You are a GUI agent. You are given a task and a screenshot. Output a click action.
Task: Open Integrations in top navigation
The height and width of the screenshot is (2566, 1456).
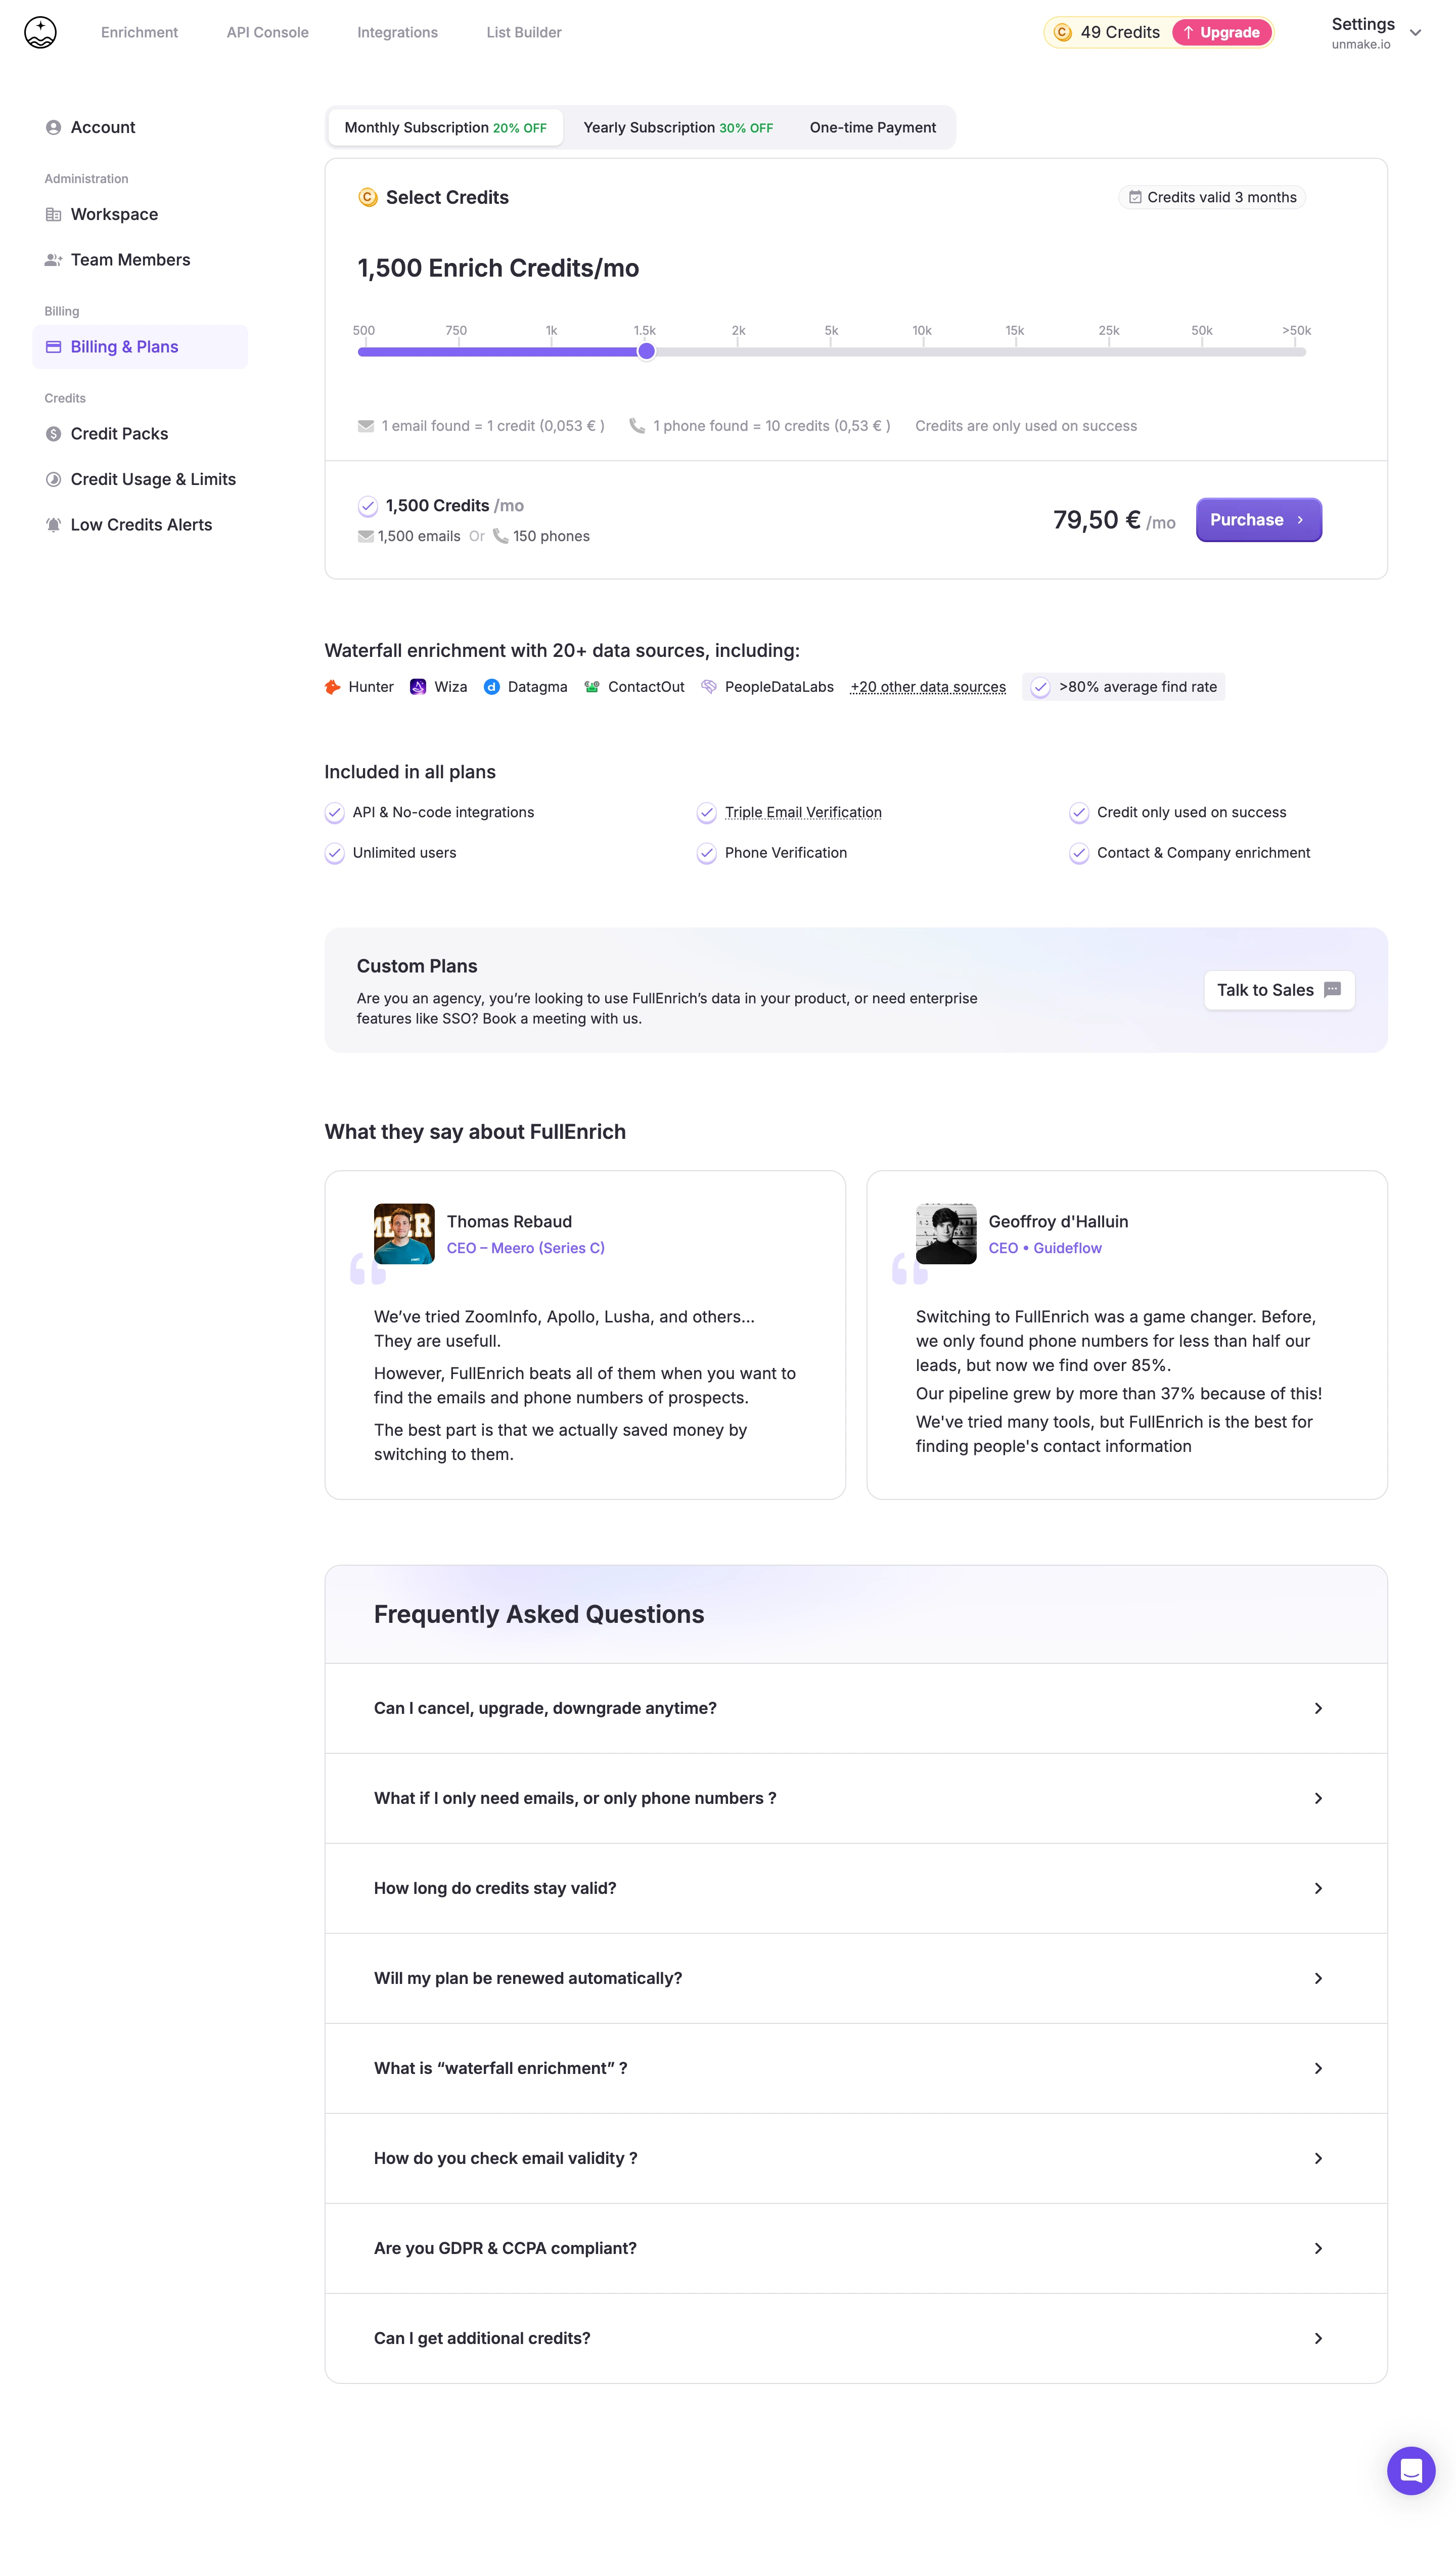397,32
